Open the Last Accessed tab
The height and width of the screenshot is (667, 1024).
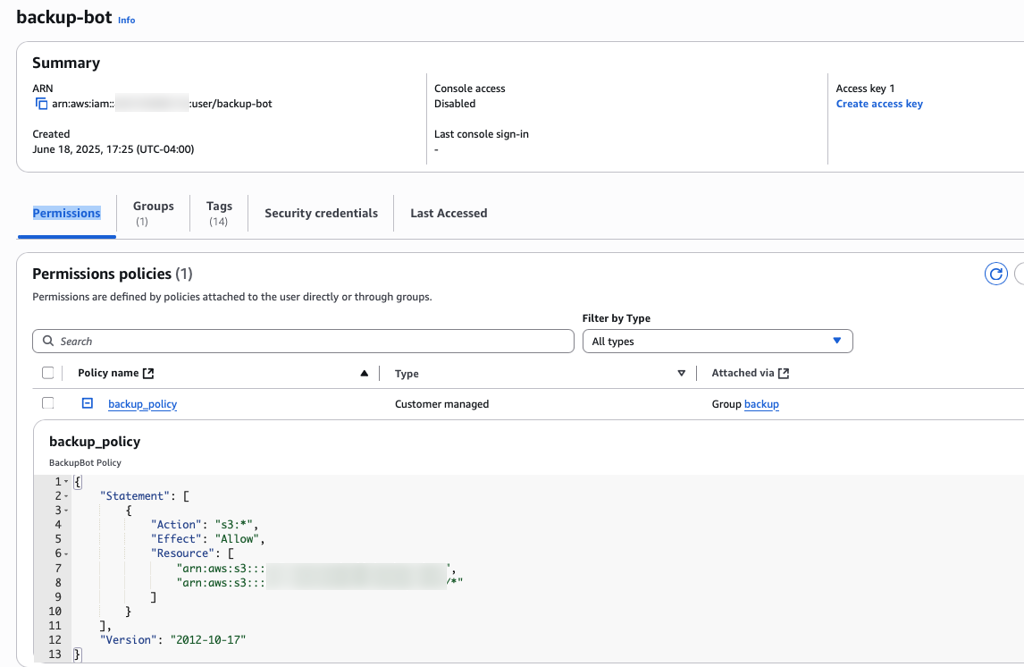448,213
